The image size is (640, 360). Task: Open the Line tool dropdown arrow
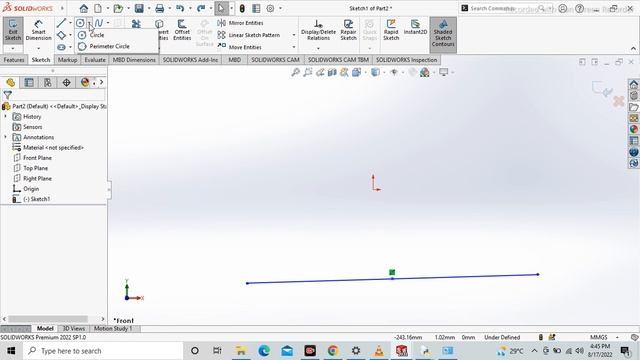(70, 23)
